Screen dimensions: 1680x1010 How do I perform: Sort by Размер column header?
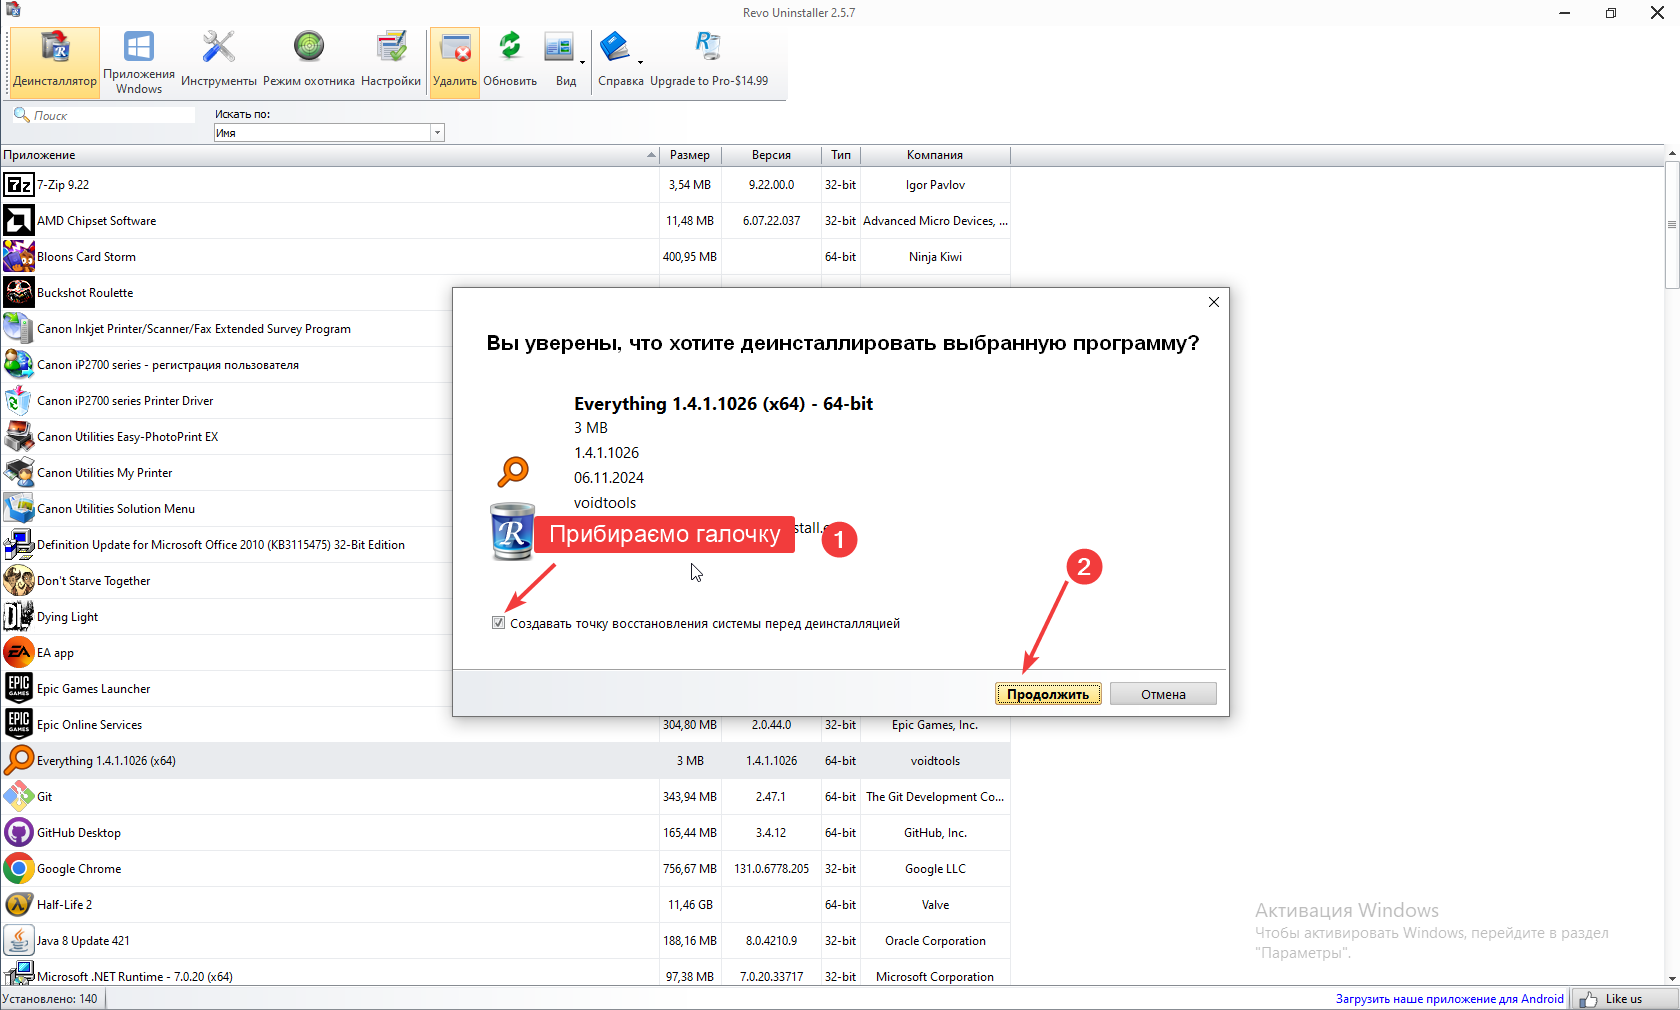point(690,155)
